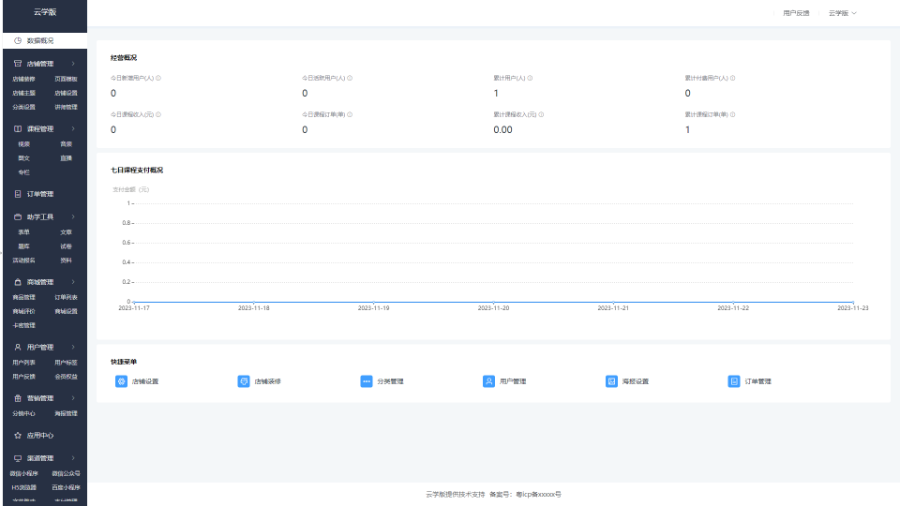This screenshot has width=900, height=506.
Task: Open 用户列表 in the sidebar
Action: (x=24, y=363)
